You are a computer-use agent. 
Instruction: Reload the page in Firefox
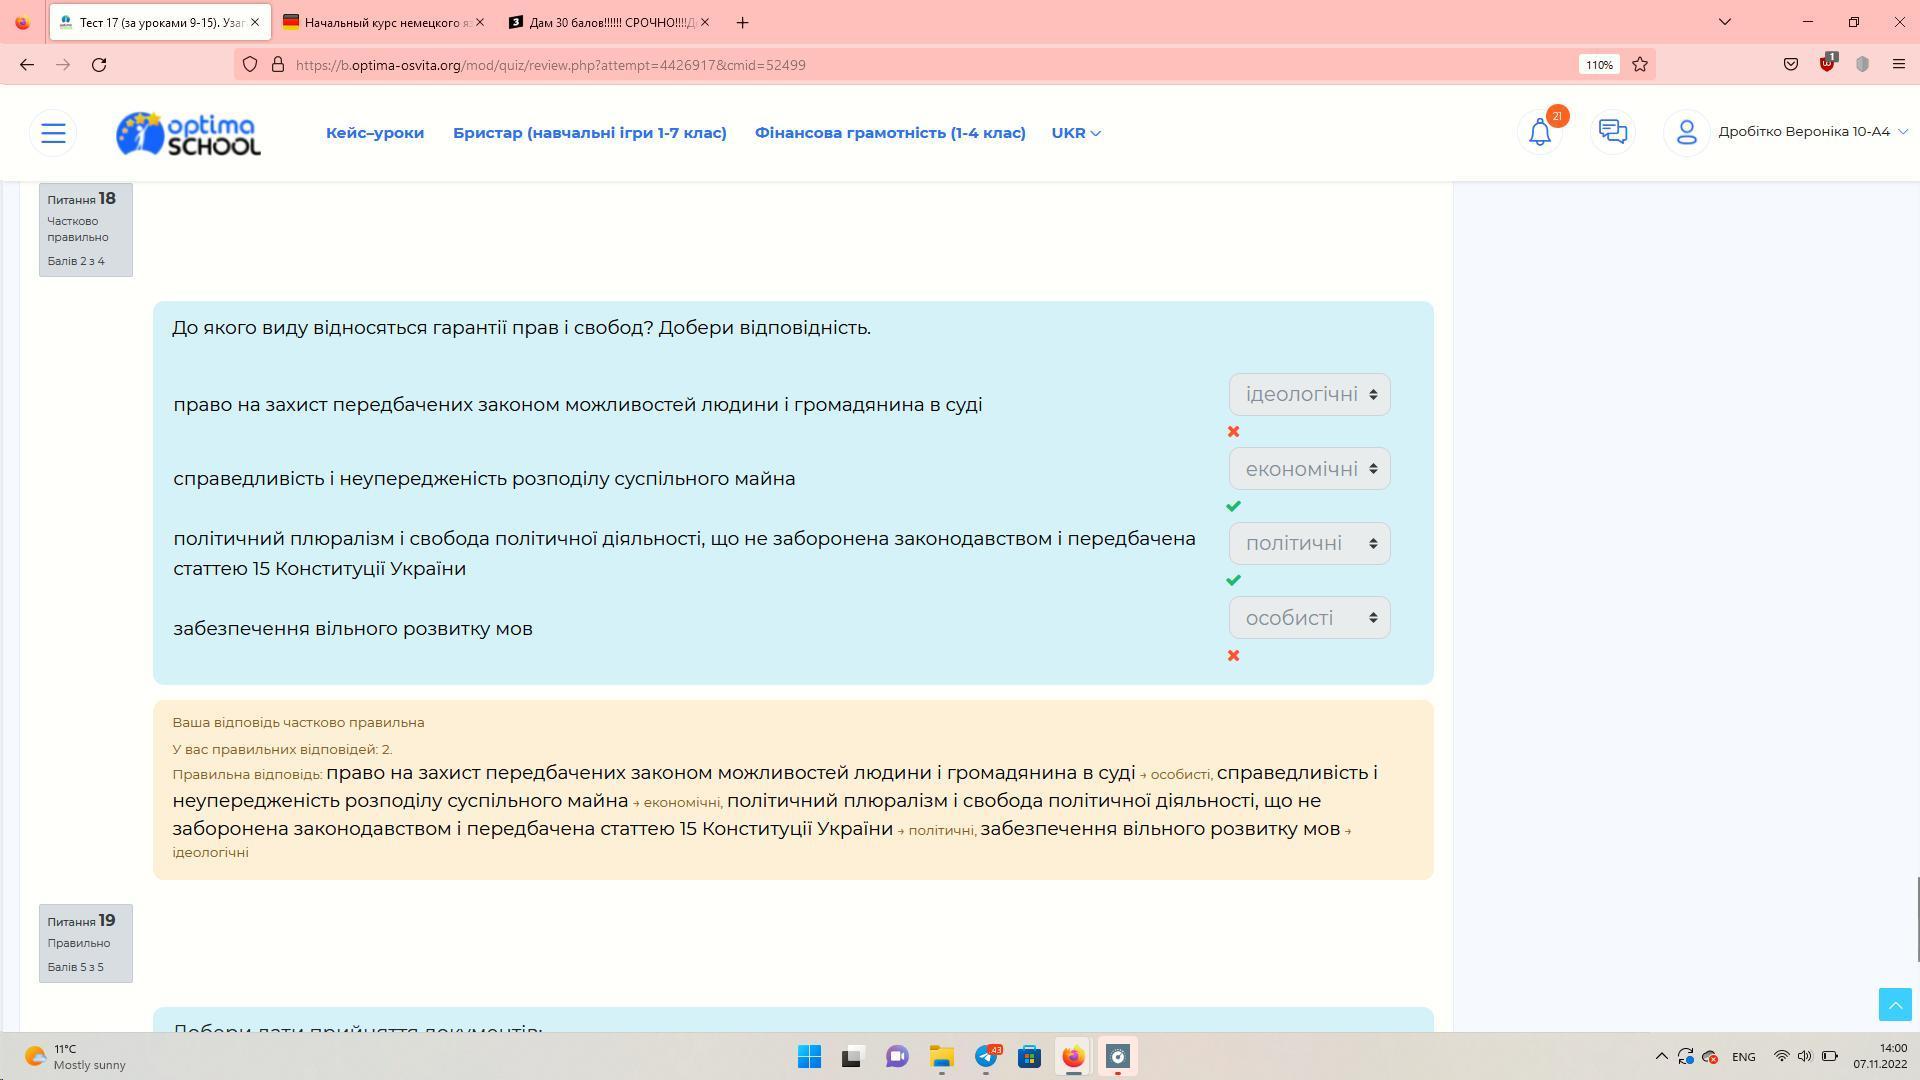pyautogui.click(x=99, y=65)
